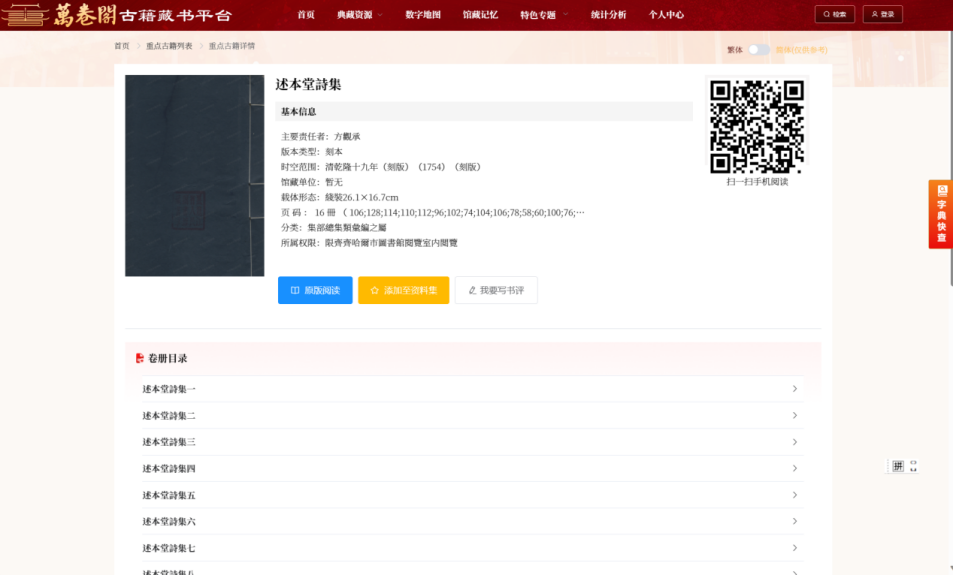This screenshot has height=575, width=953.
Task: Toggle the 繁体/简体 switch
Action: coord(759,50)
